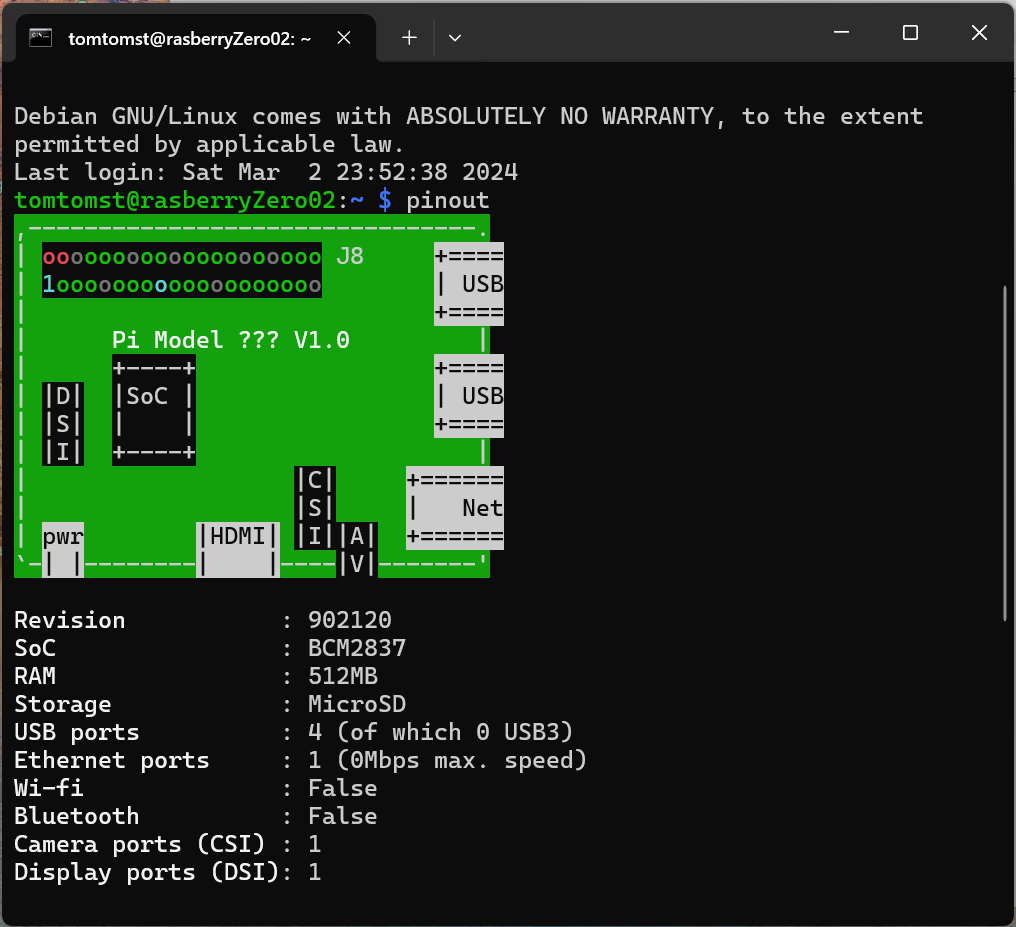Click 'Display ports (DSI)' label

(147, 873)
